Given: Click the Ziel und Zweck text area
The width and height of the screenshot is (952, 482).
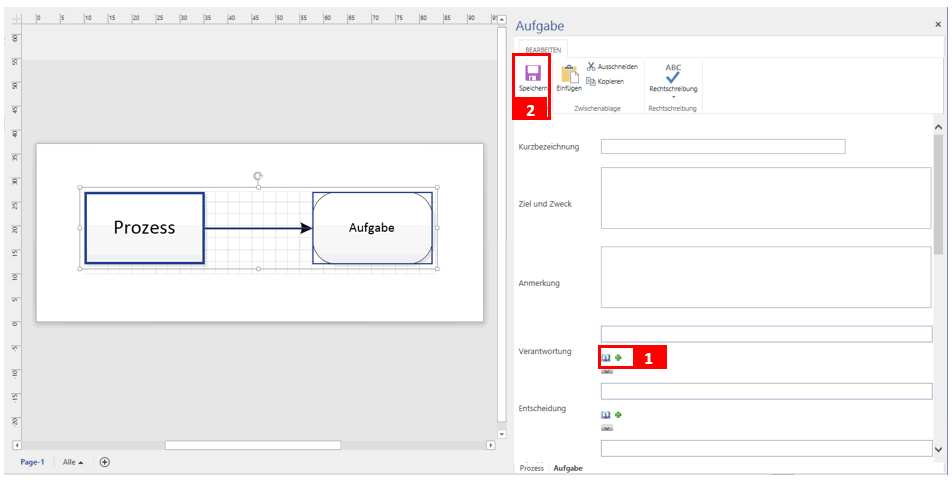Looking at the screenshot, I should point(765,198).
